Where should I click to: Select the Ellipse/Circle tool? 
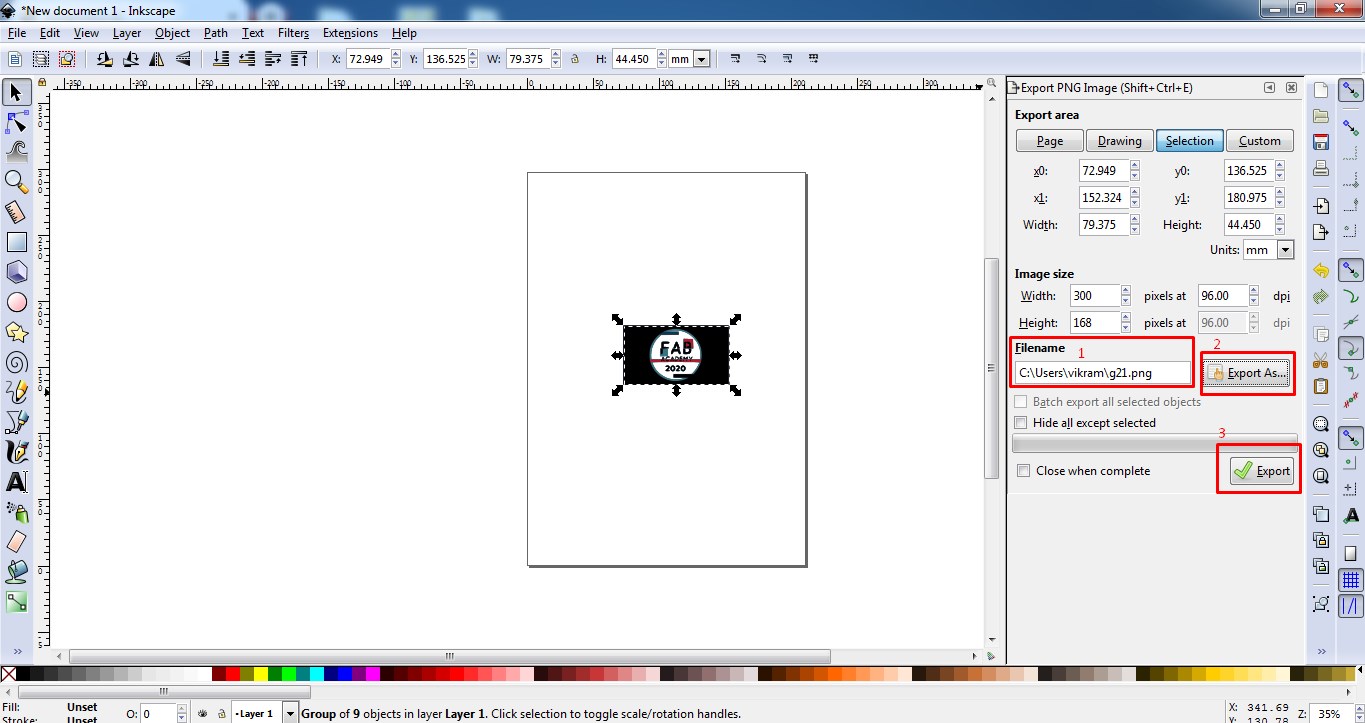[16, 302]
